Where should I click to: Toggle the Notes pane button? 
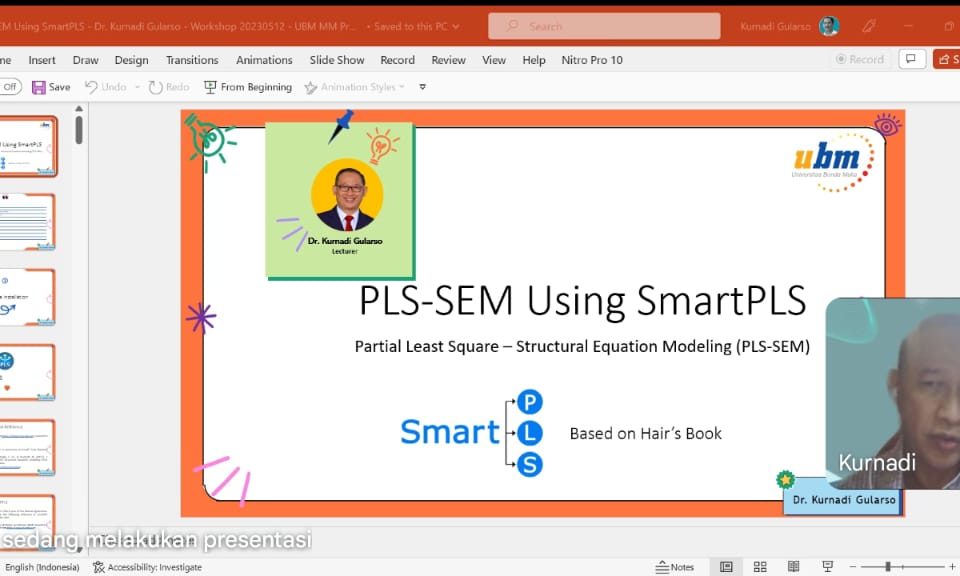pyautogui.click(x=675, y=567)
